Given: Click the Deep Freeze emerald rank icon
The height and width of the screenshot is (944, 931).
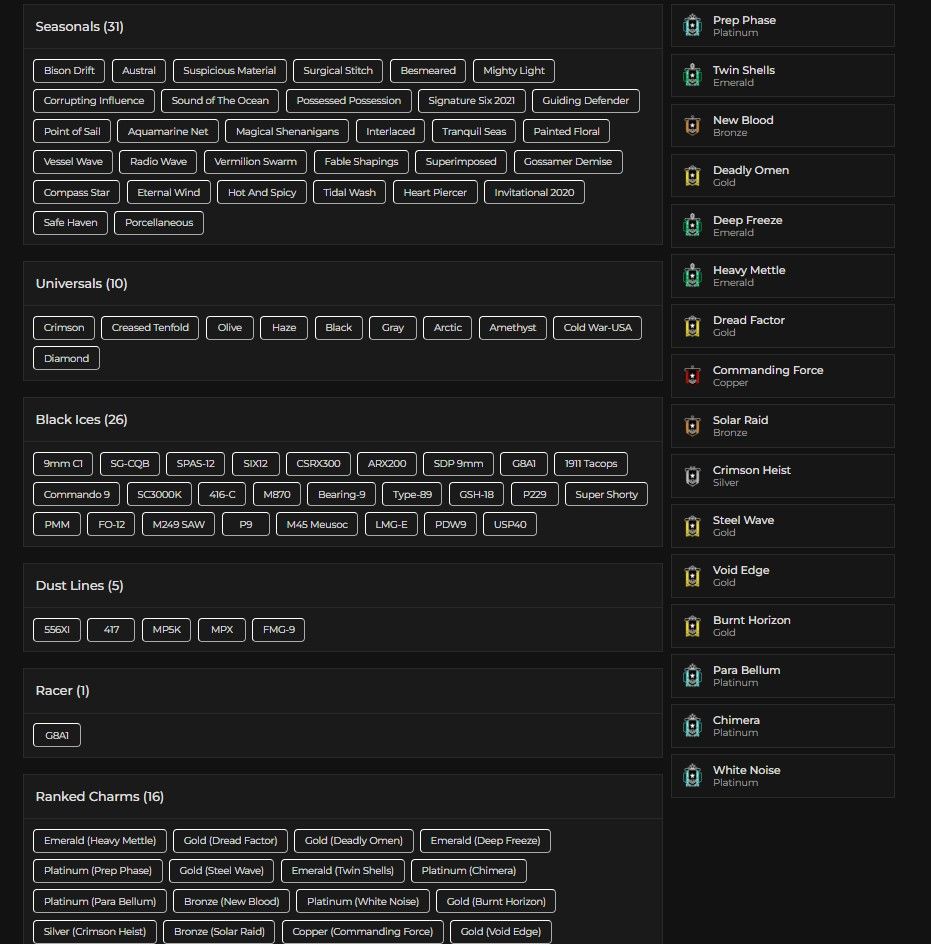Looking at the screenshot, I should tap(693, 226).
